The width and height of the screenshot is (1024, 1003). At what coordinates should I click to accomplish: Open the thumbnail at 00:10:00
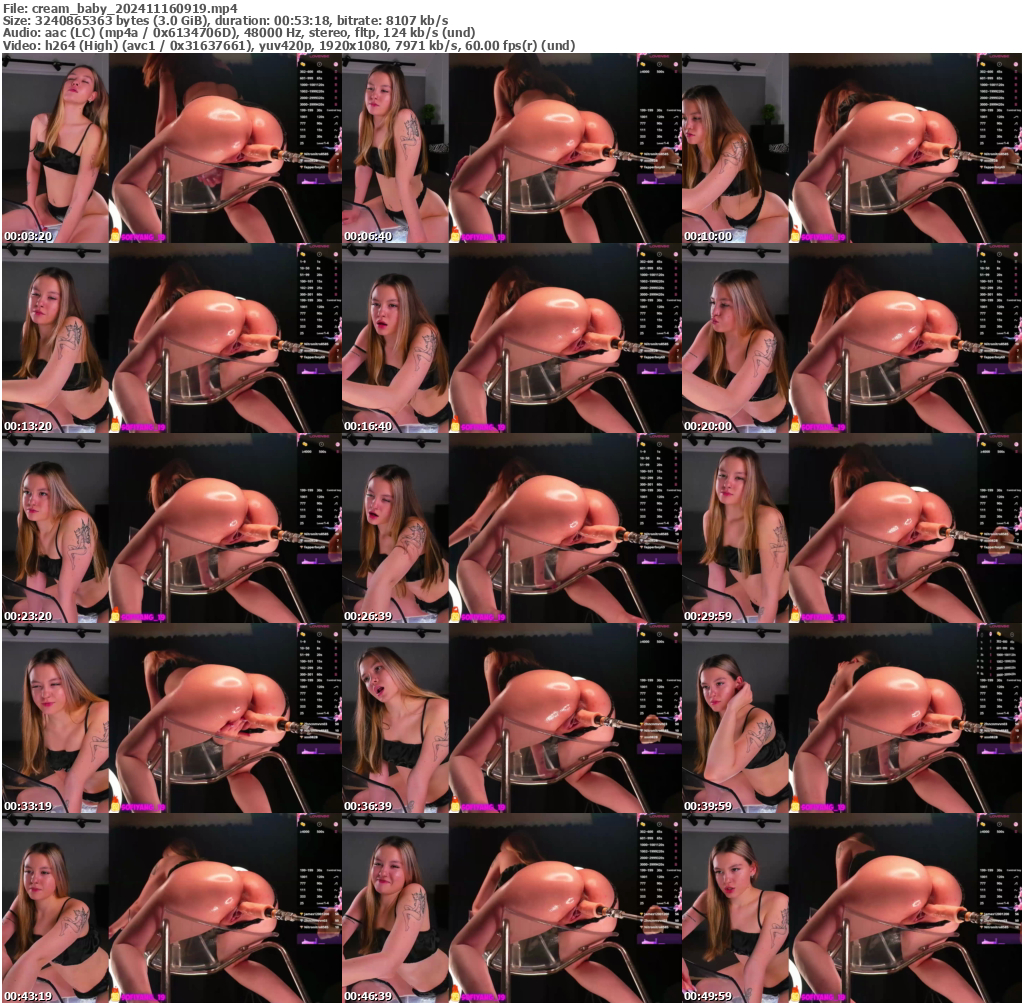click(x=851, y=148)
